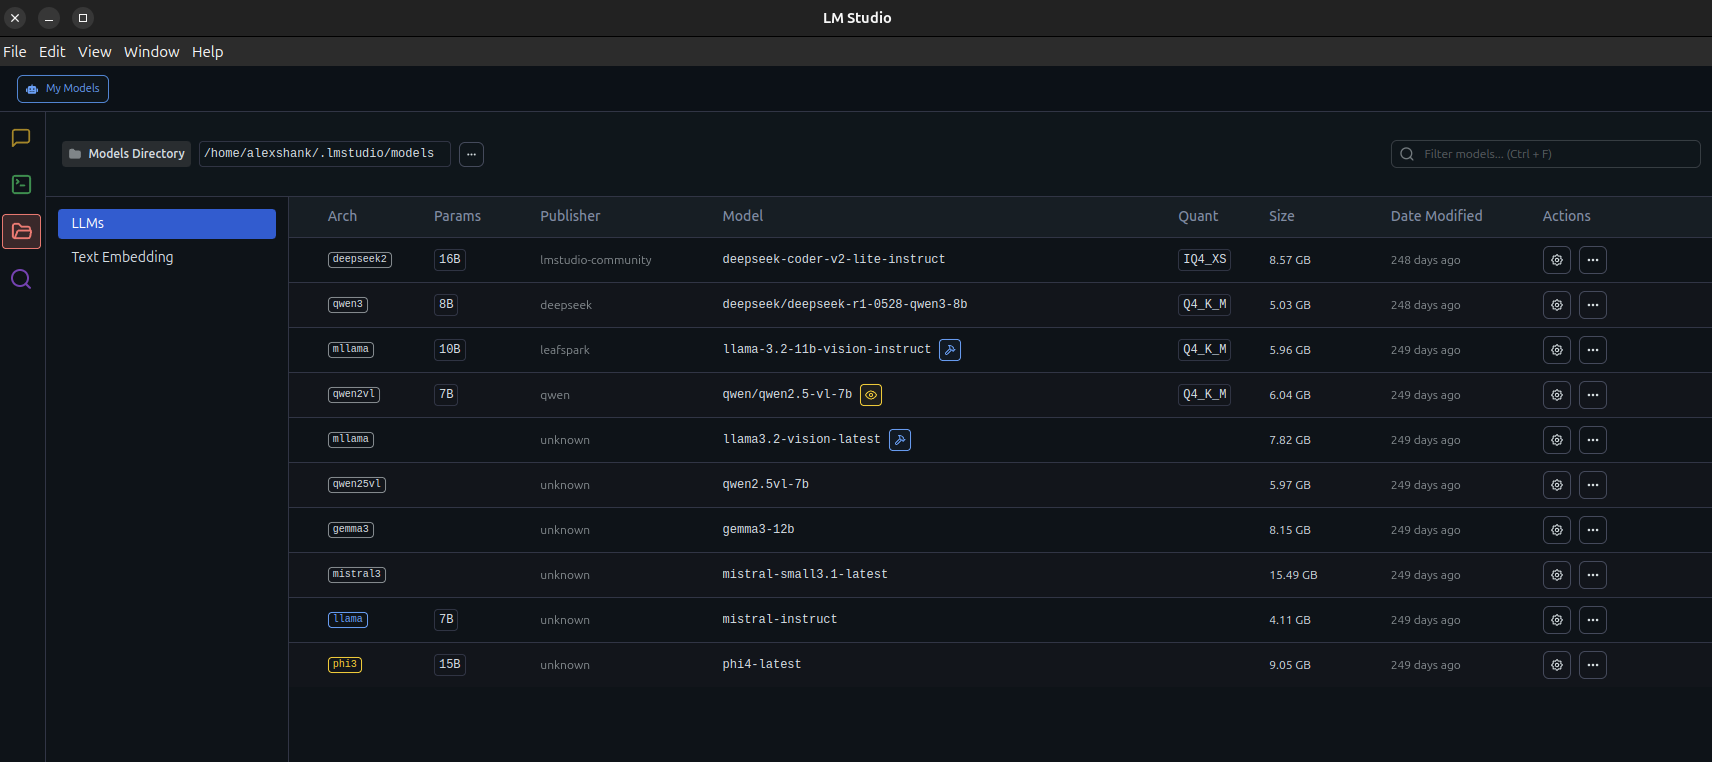
Task: Open the Developer terminal sidebar icon
Action: tap(21, 184)
